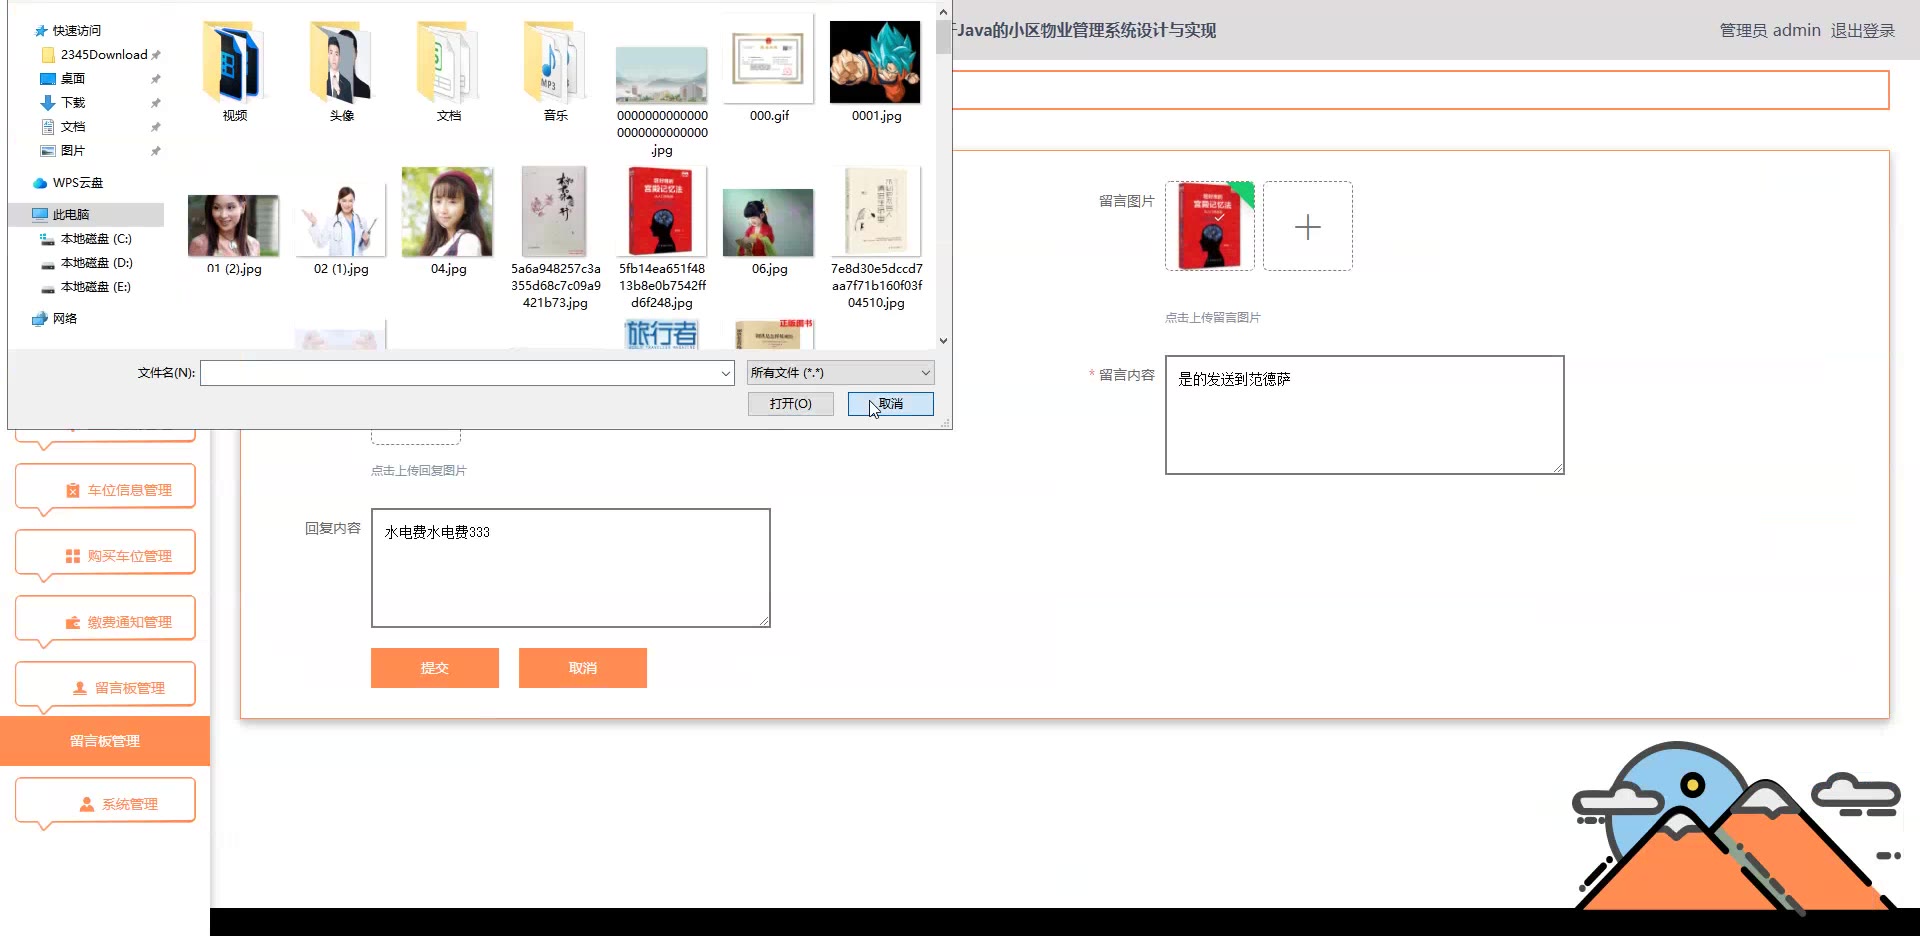Click the 缴费通知管理 menu icon

click(73, 622)
